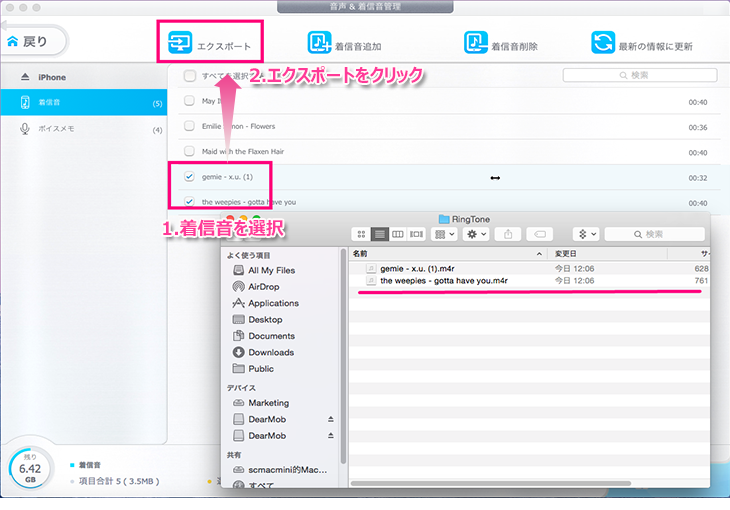The image size is (730, 510).
Task: Open the Dropbox dropdown in Finder toolbar
Action: pos(584,234)
